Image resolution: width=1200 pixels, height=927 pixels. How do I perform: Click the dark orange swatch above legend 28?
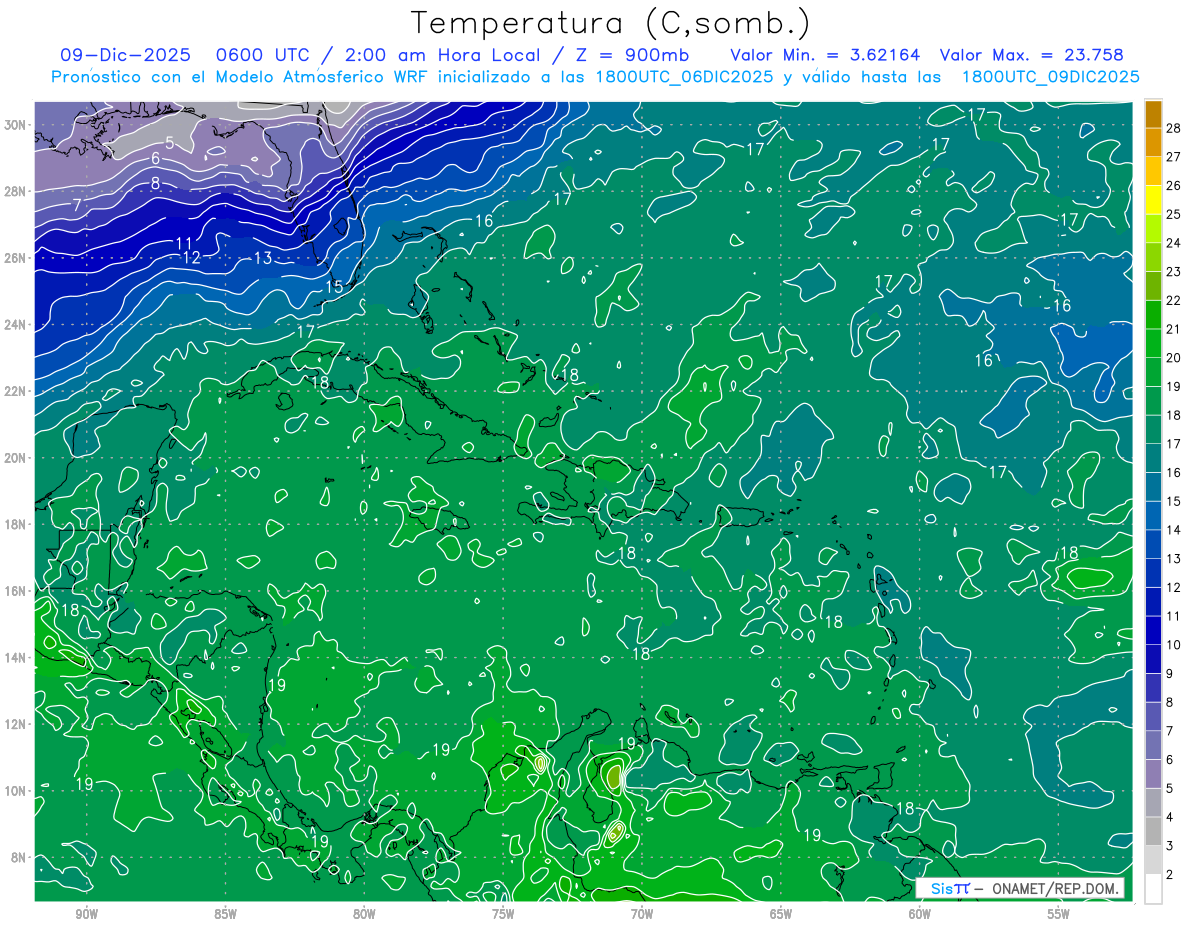click(x=1153, y=114)
